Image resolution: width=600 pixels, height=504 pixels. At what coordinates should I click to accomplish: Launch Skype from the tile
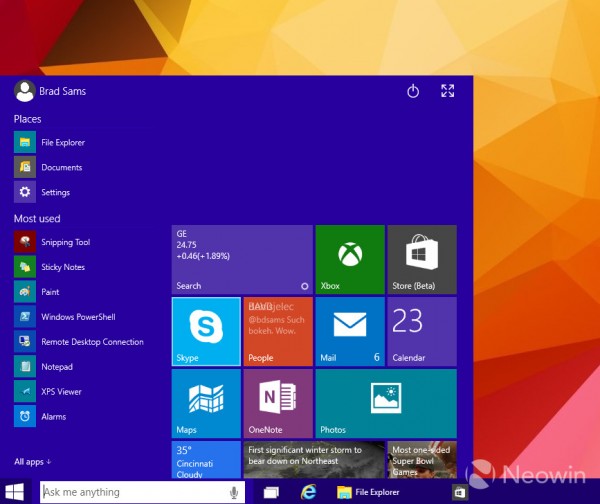click(206, 331)
